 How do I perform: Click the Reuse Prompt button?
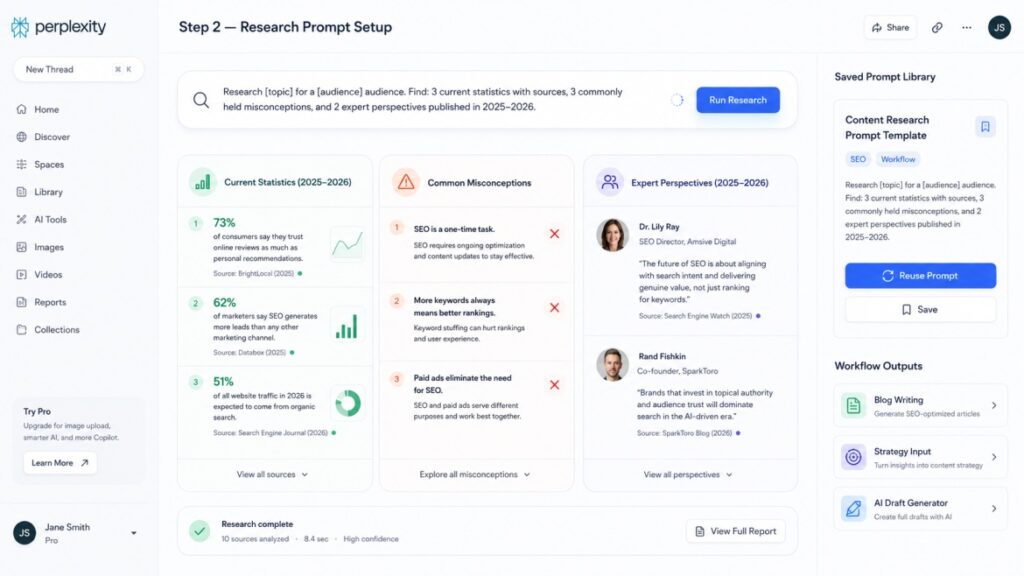pos(921,276)
